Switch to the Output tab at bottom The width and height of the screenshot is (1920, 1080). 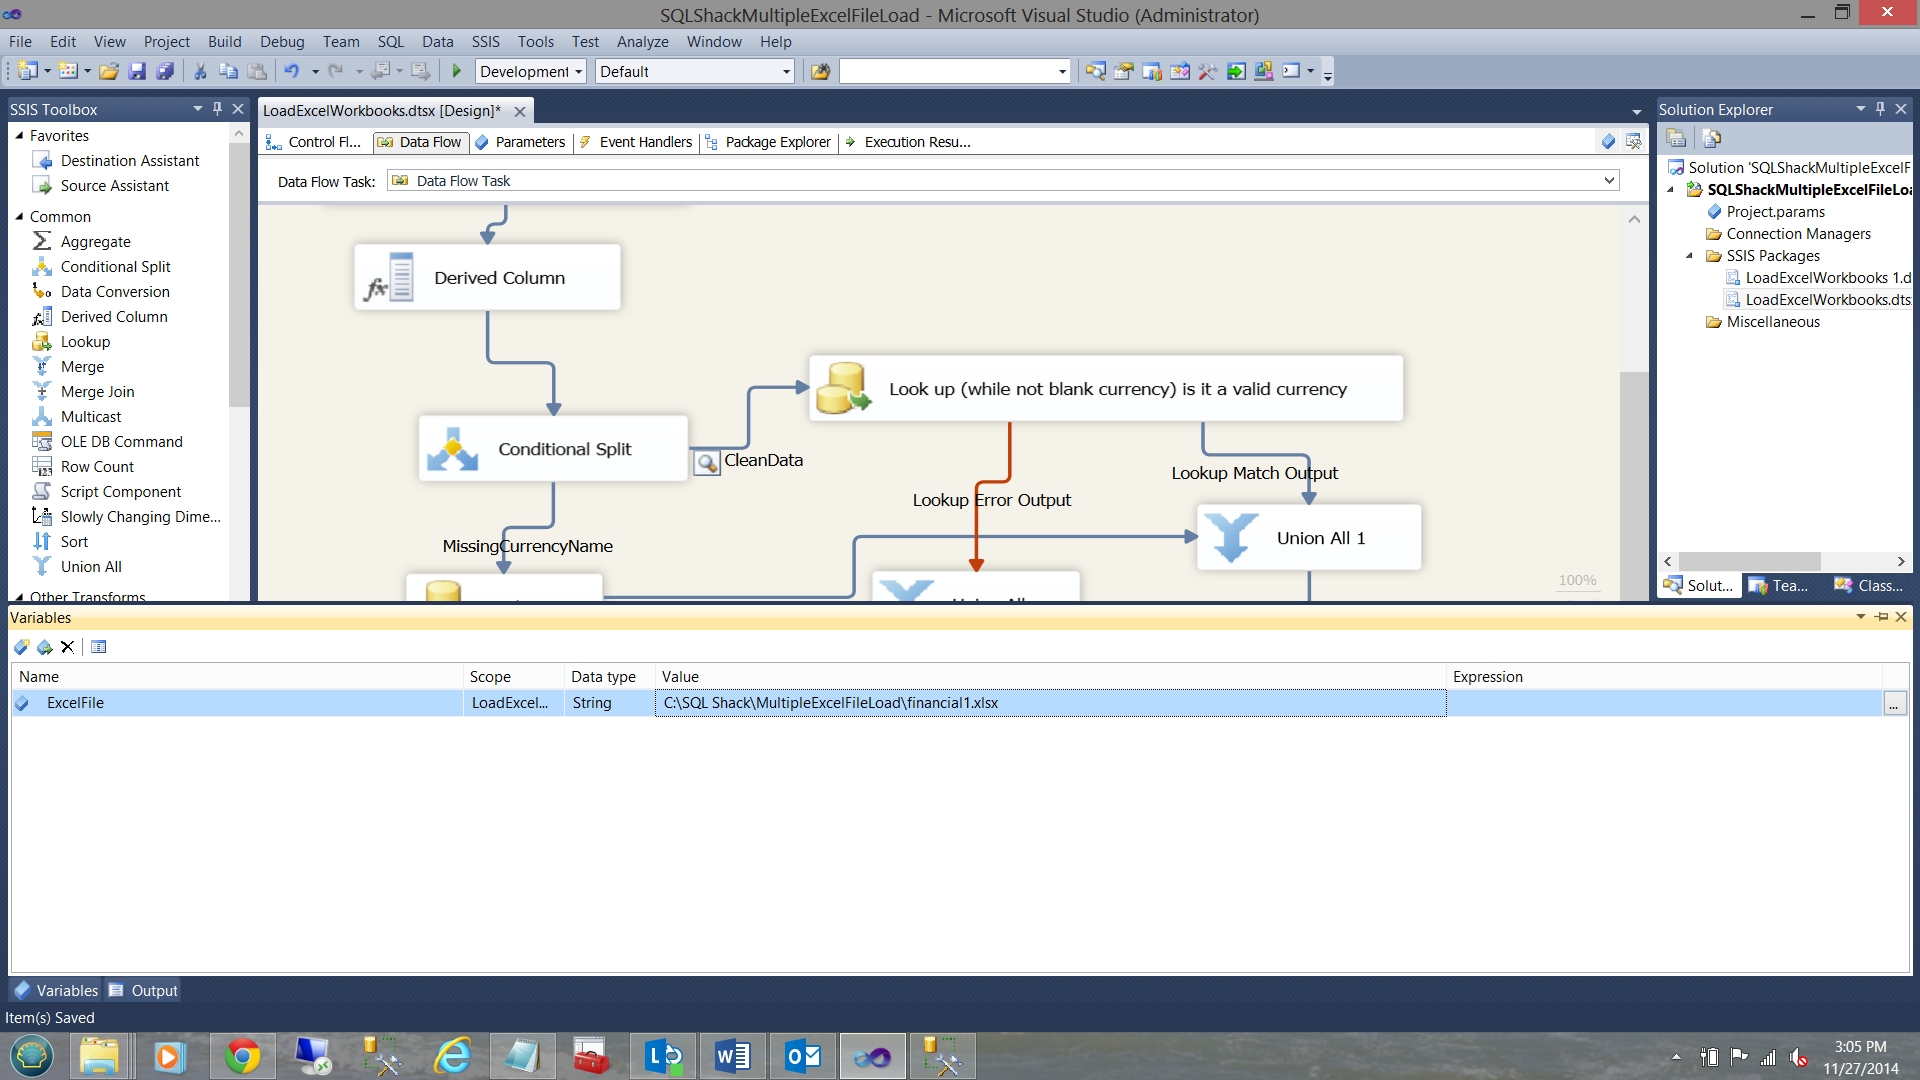pos(144,990)
